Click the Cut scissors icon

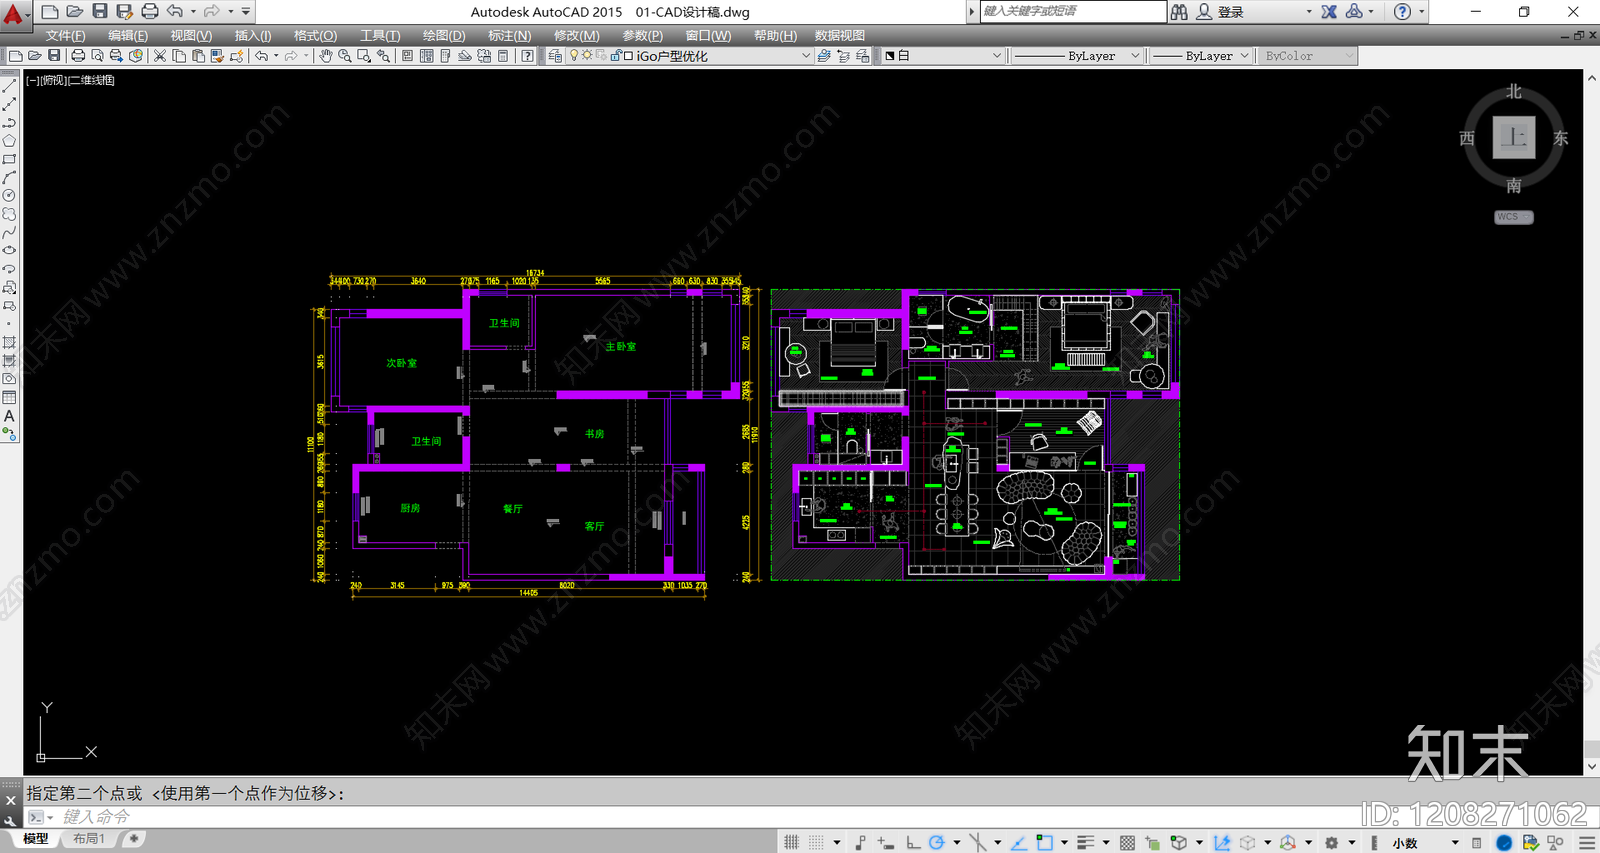tap(159, 56)
